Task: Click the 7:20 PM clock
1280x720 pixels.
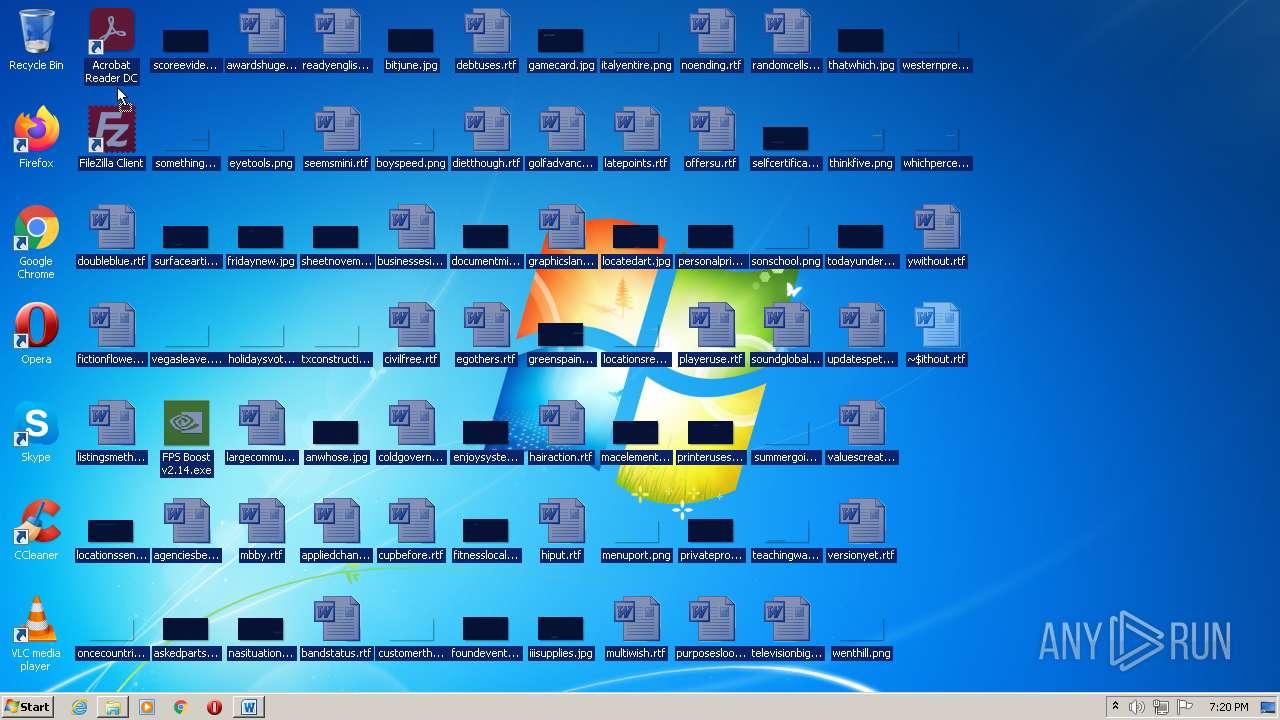Action: click(x=1228, y=707)
